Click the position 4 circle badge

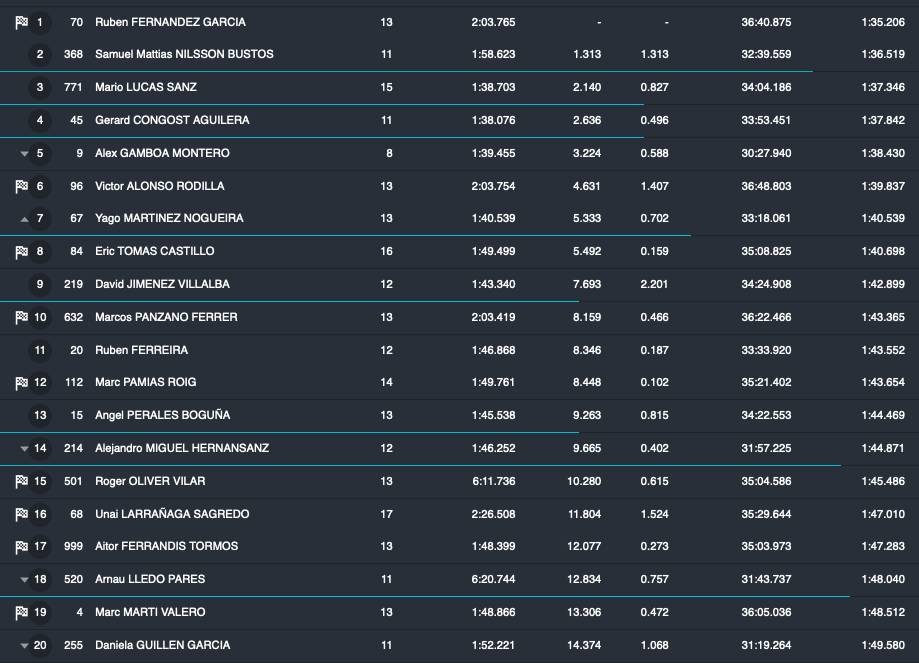[40, 120]
